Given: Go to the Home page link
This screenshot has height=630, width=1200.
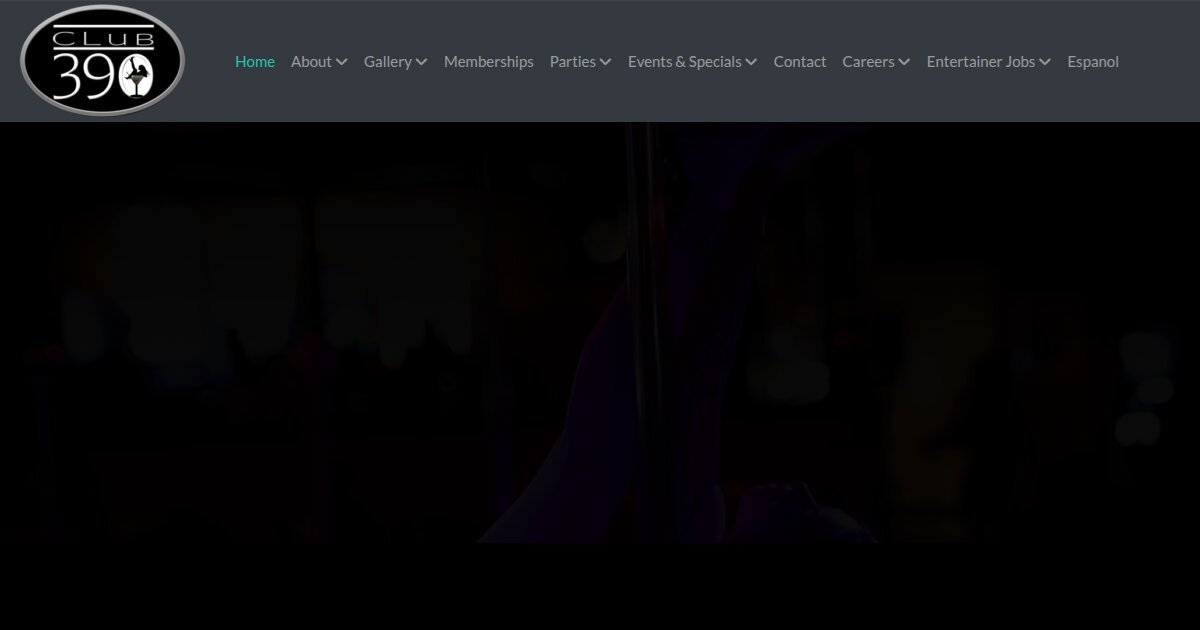Looking at the screenshot, I should point(254,61).
